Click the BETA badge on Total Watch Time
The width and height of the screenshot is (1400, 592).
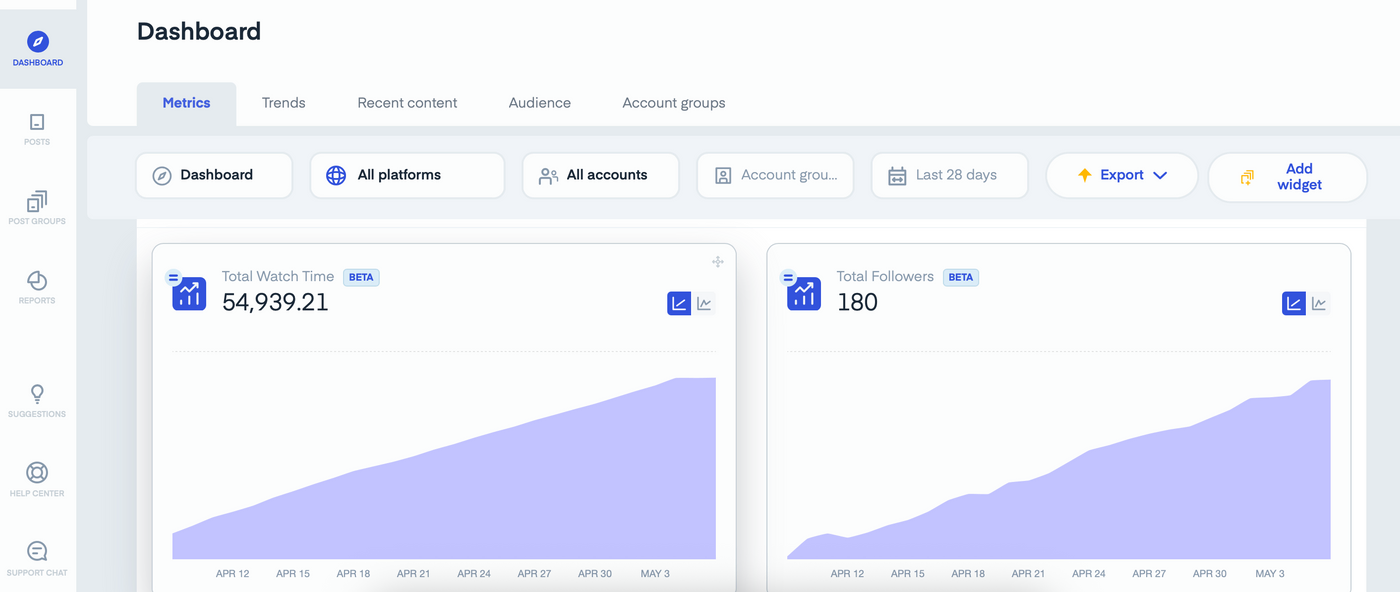361,277
